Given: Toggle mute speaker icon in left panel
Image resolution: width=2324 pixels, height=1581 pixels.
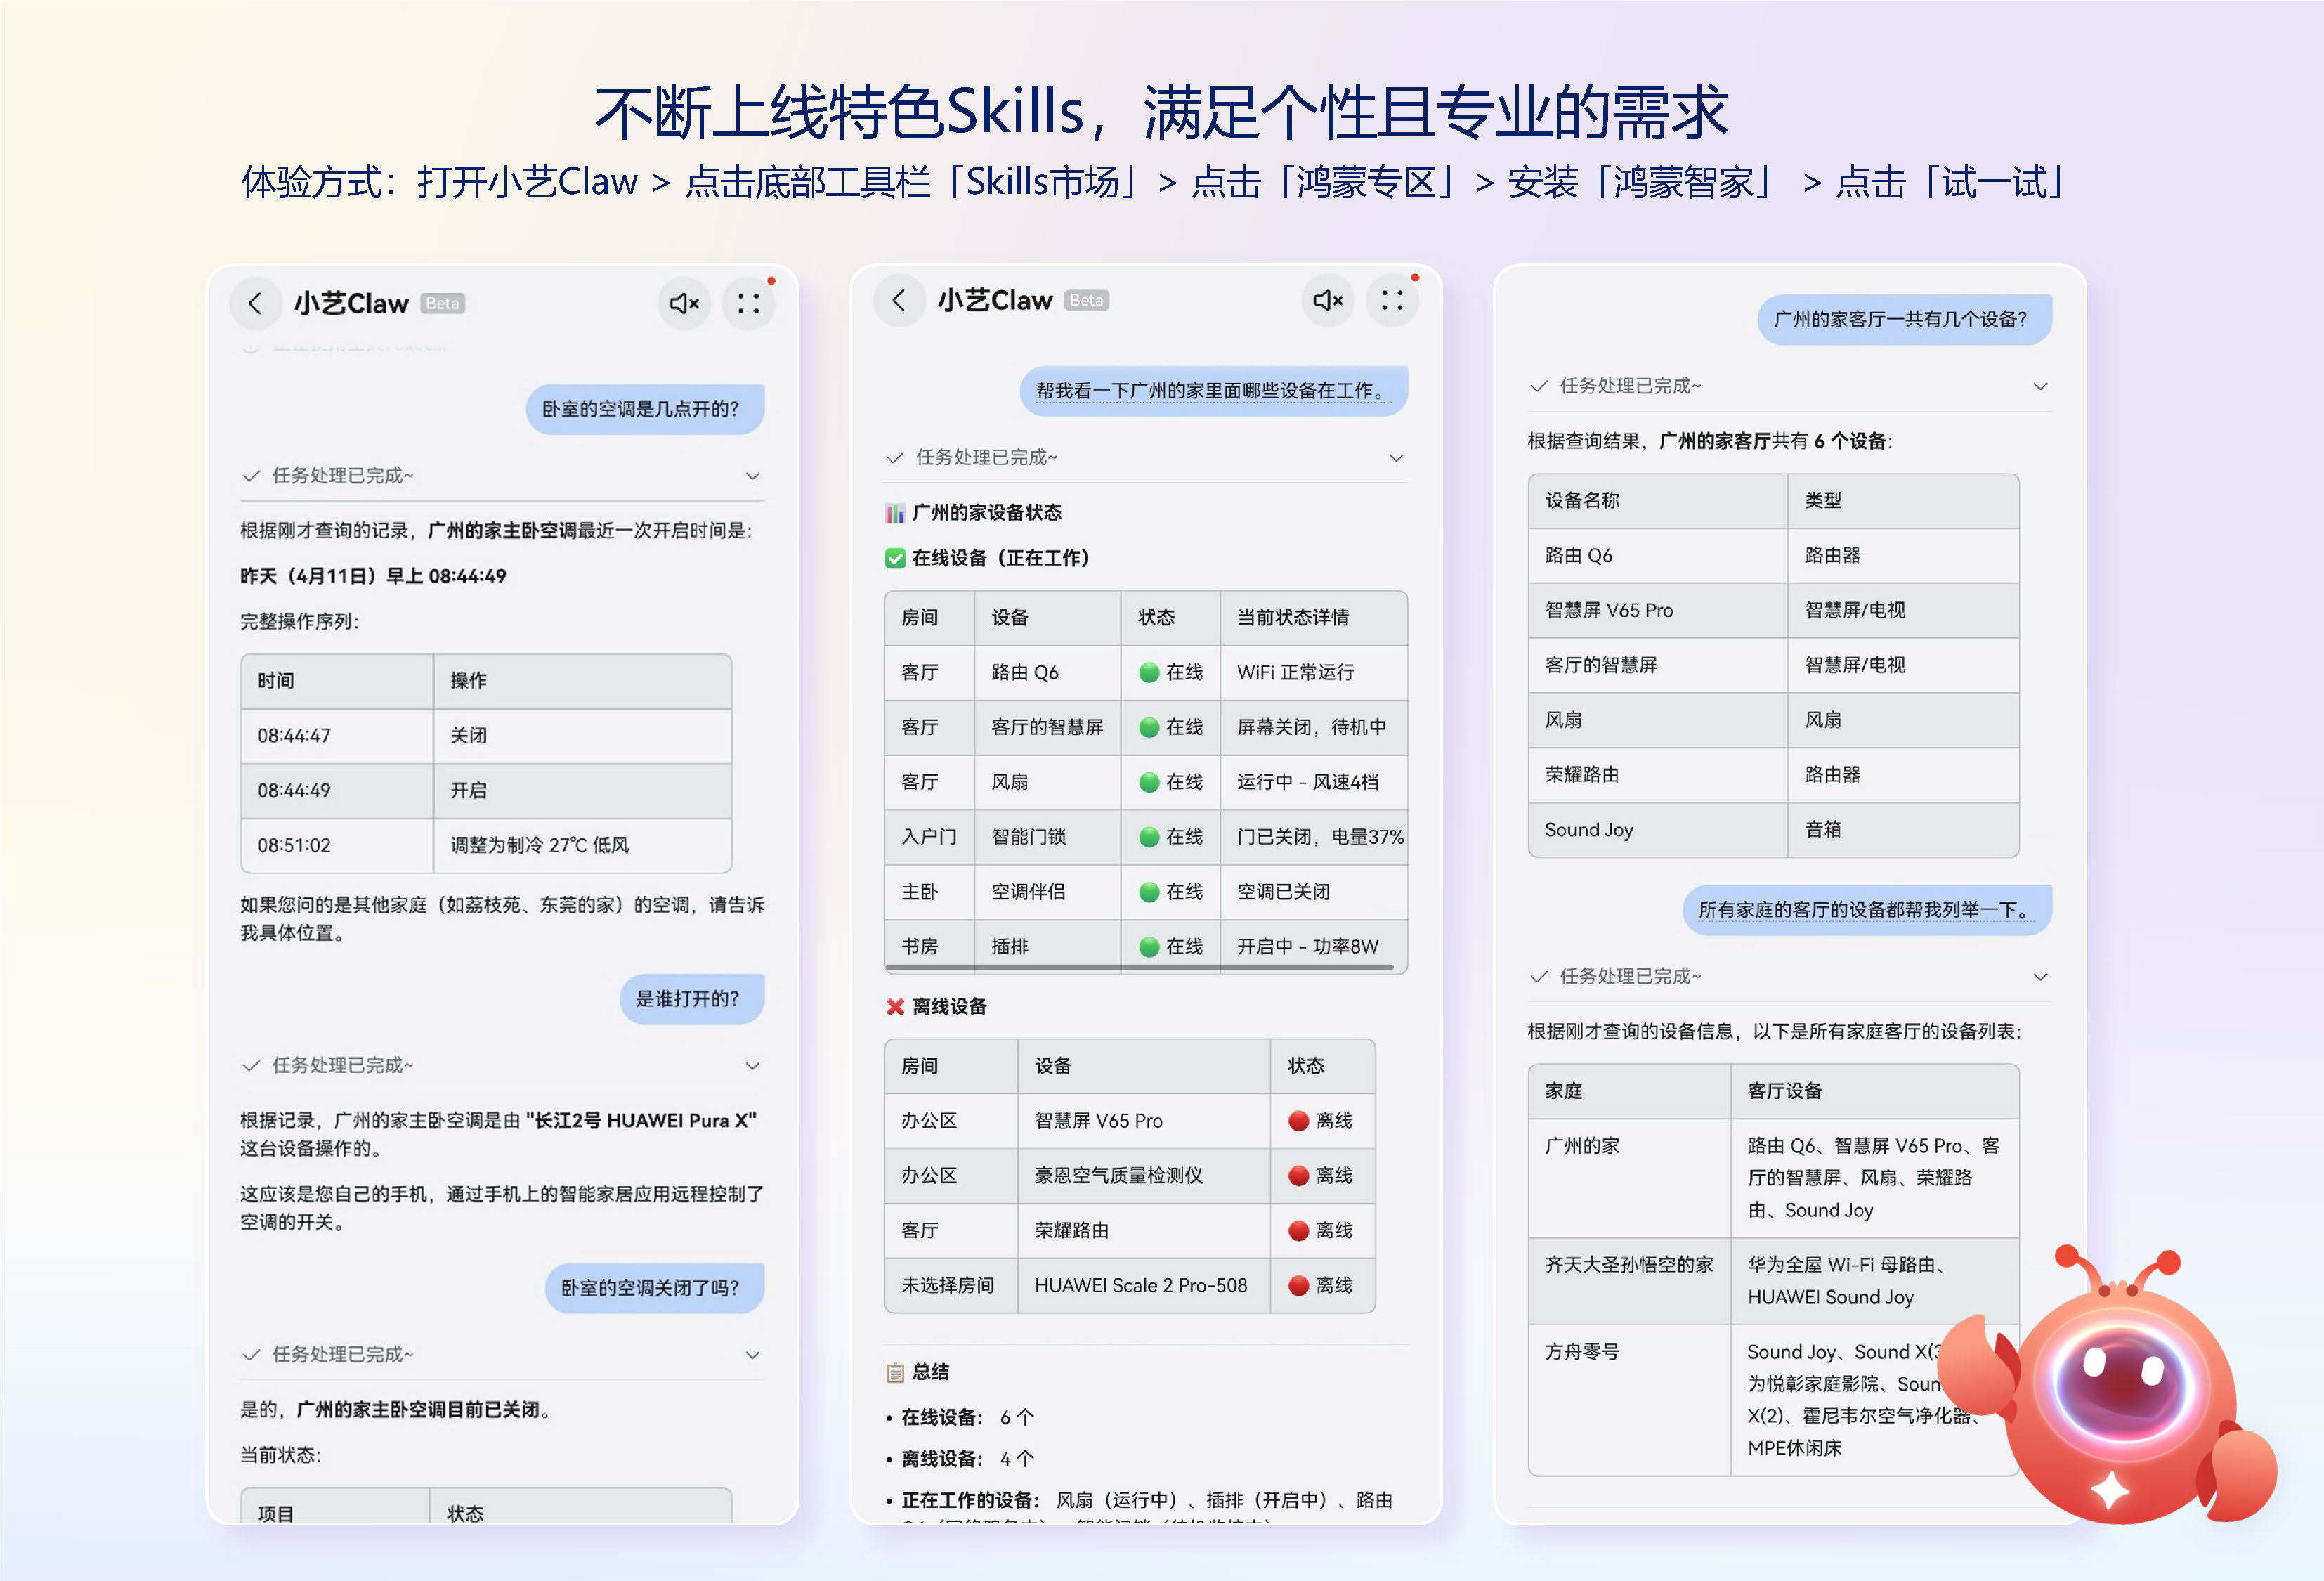Looking at the screenshot, I should click(x=684, y=303).
